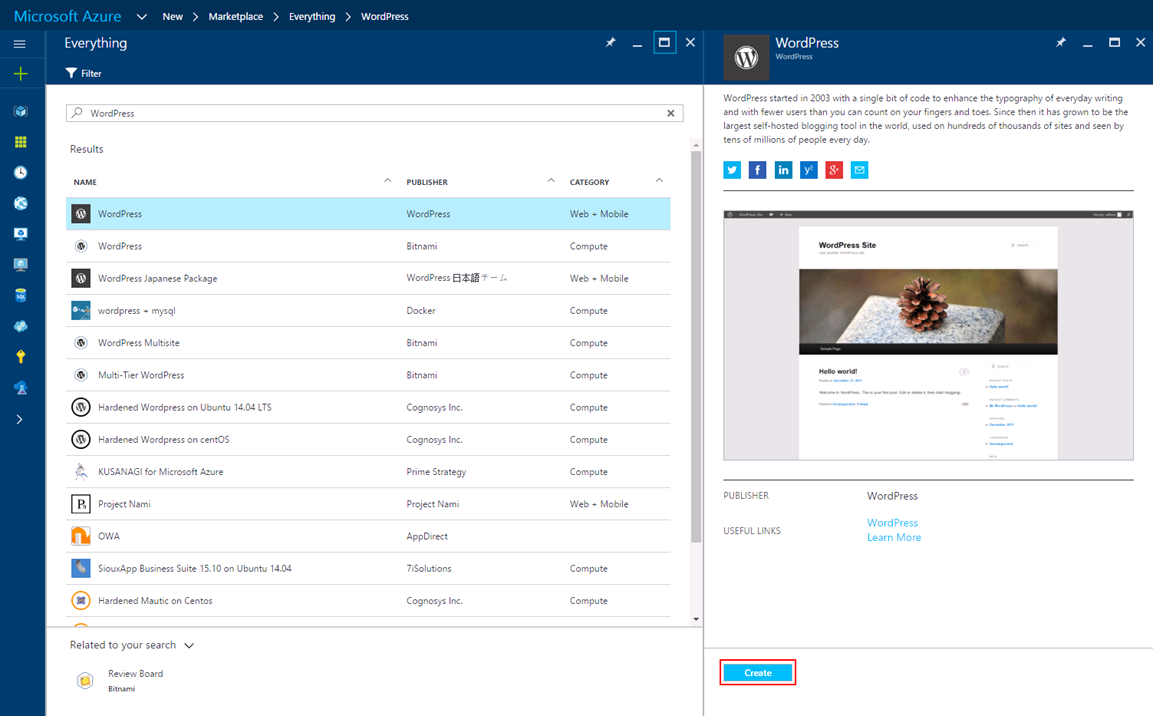Select SiouxApp Business Suite 15.10 row

368,569
